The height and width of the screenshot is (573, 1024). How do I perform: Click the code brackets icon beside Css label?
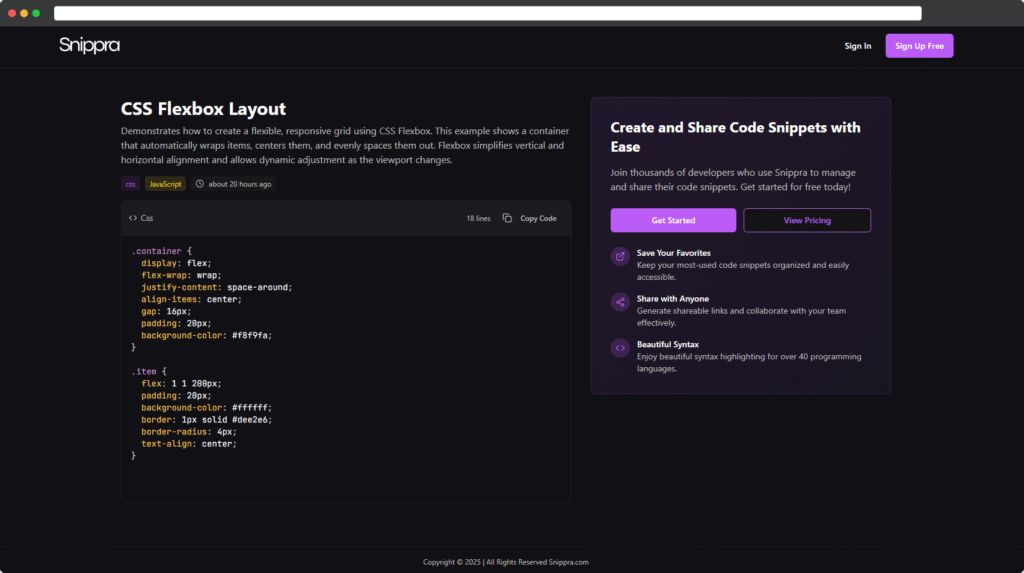click(x=133, y=218)
